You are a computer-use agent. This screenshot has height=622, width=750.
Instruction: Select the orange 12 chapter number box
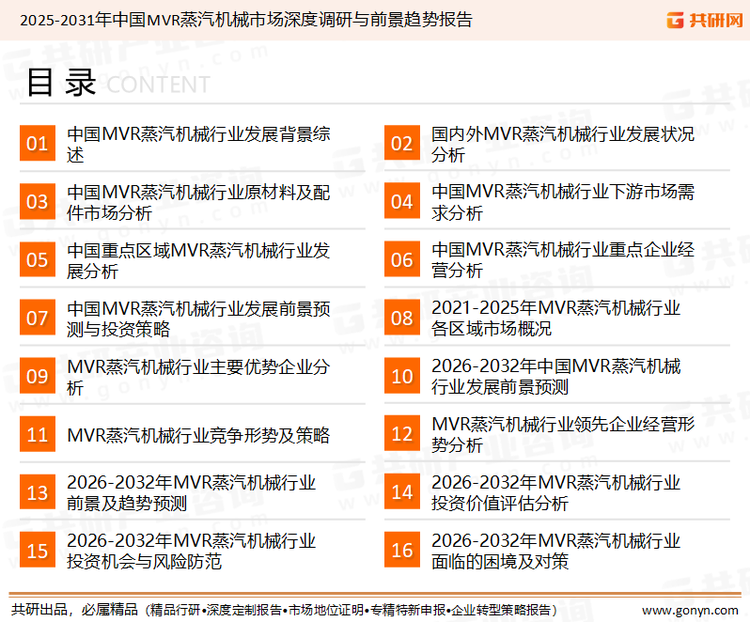pyautogui.click(x=402, y=433)
